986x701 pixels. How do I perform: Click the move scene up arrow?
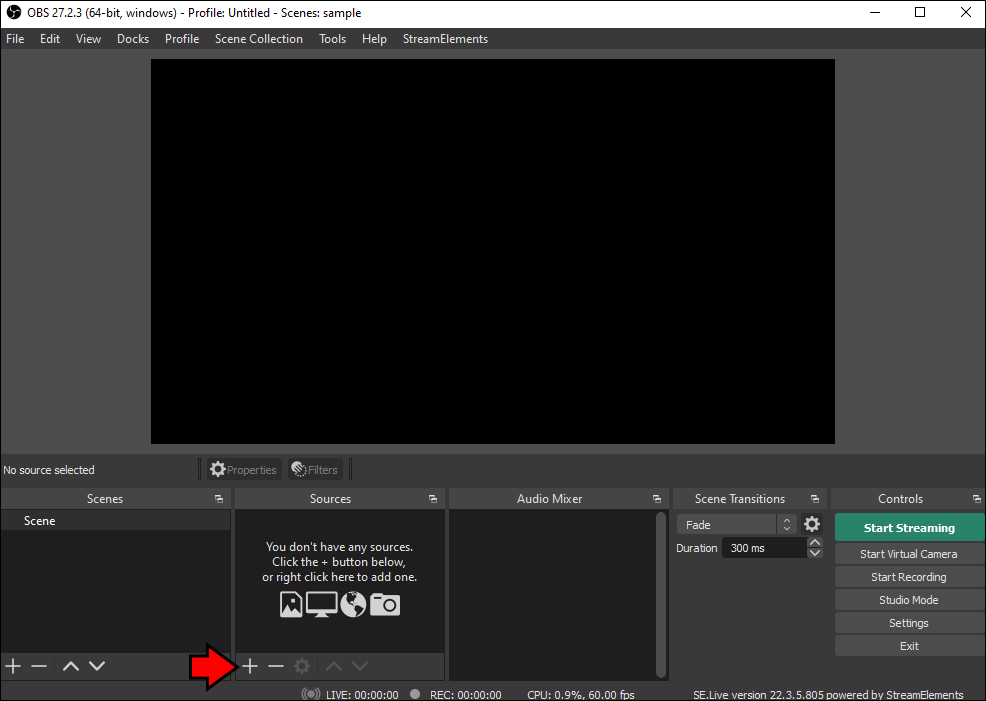click(70, 665)
